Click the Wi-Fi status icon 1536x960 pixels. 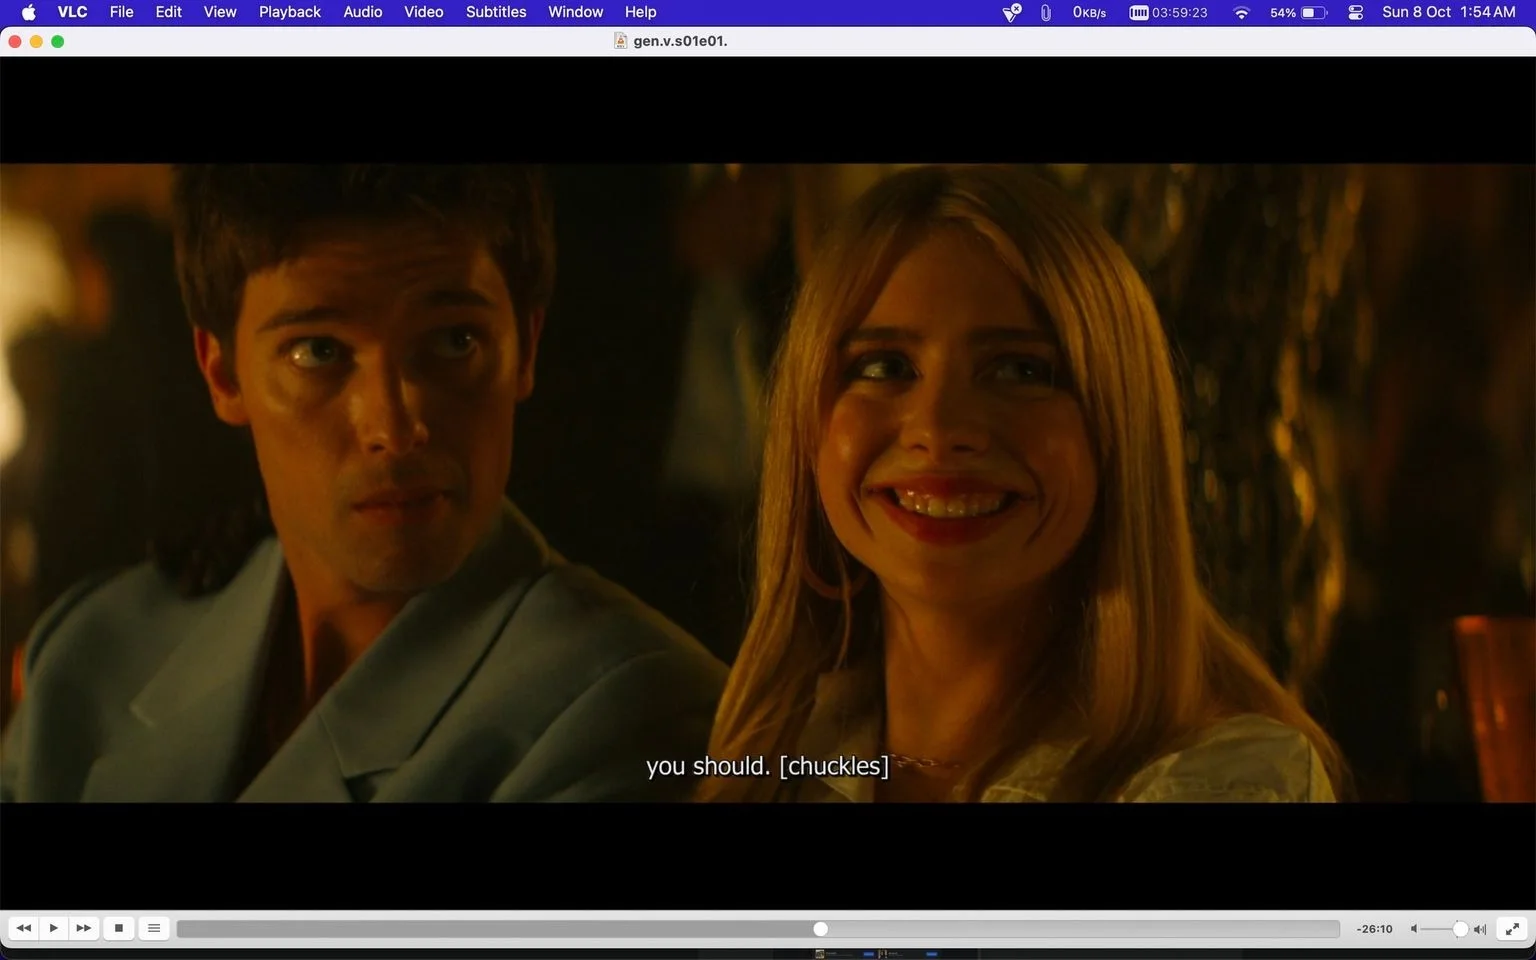click(1241, 12)
